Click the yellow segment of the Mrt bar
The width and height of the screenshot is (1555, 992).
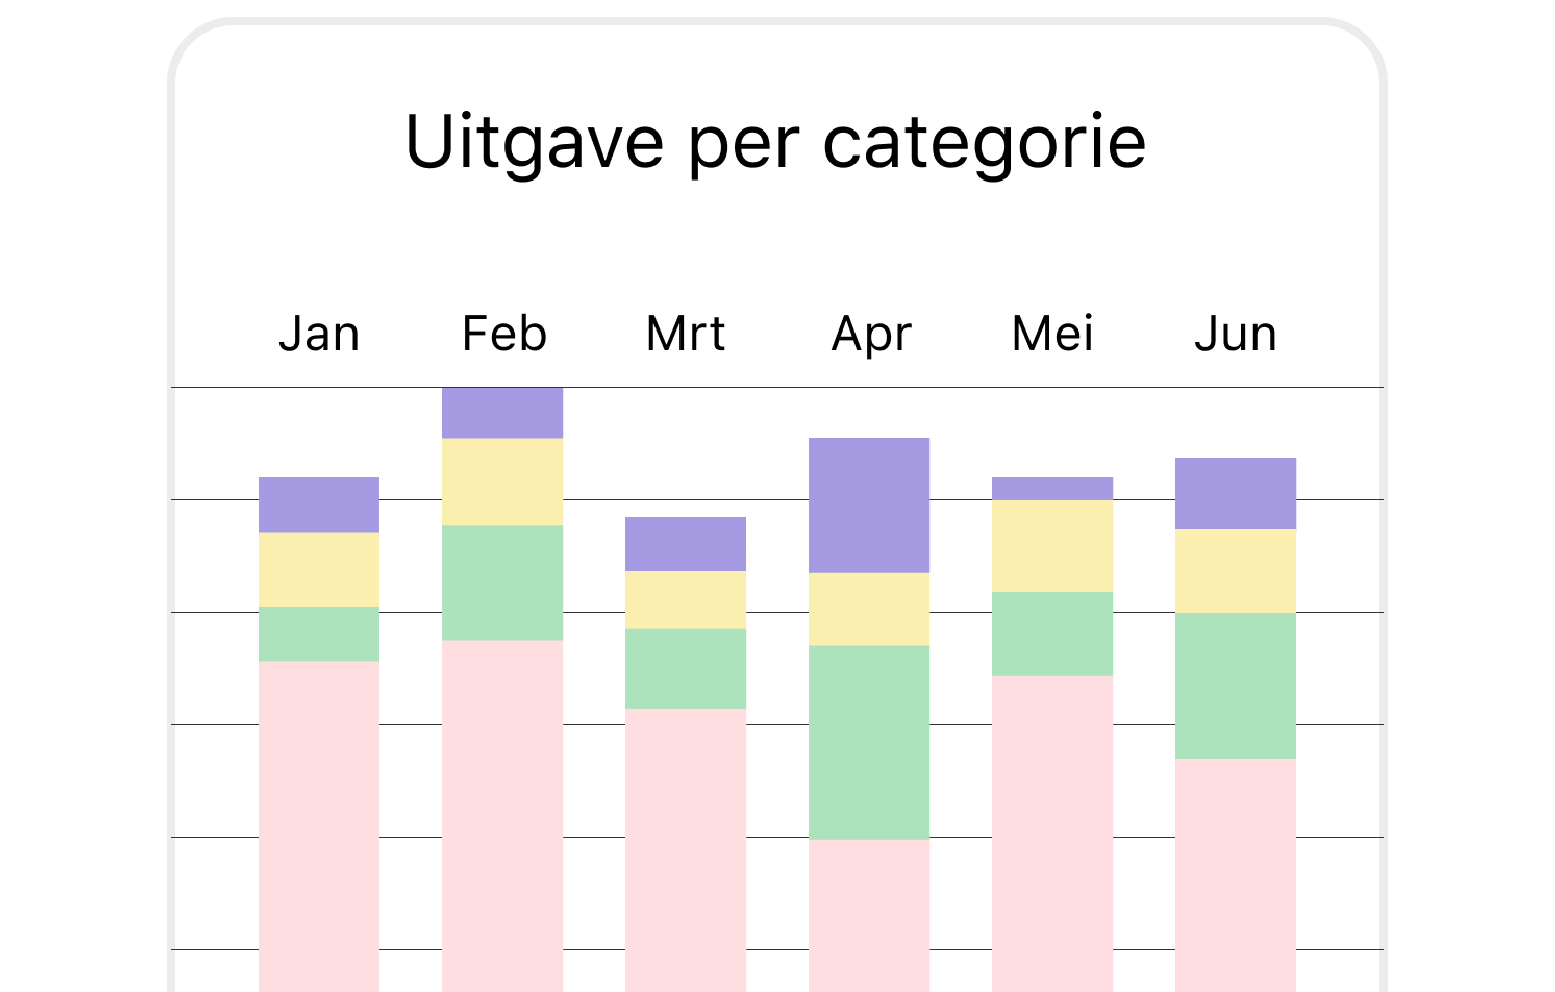pyautogui.click(x=685, y=600)
